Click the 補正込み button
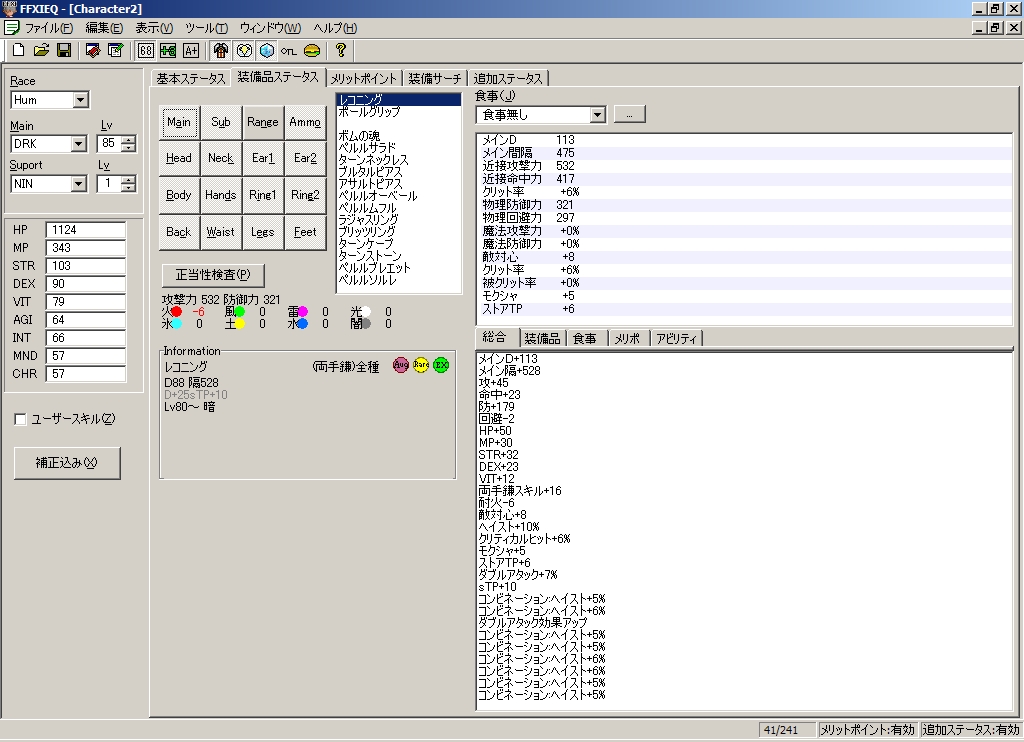 (x=67, y=463)
